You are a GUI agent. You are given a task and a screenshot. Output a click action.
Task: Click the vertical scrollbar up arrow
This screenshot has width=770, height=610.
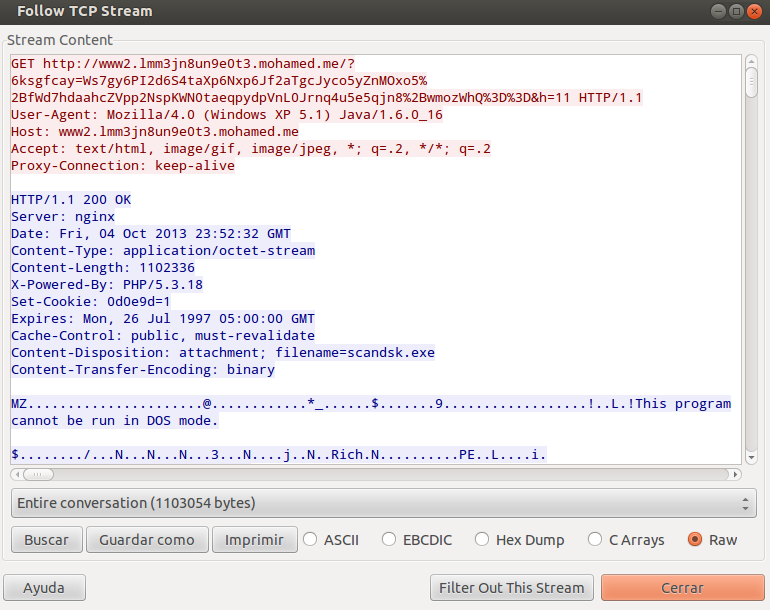click(751, 59)
